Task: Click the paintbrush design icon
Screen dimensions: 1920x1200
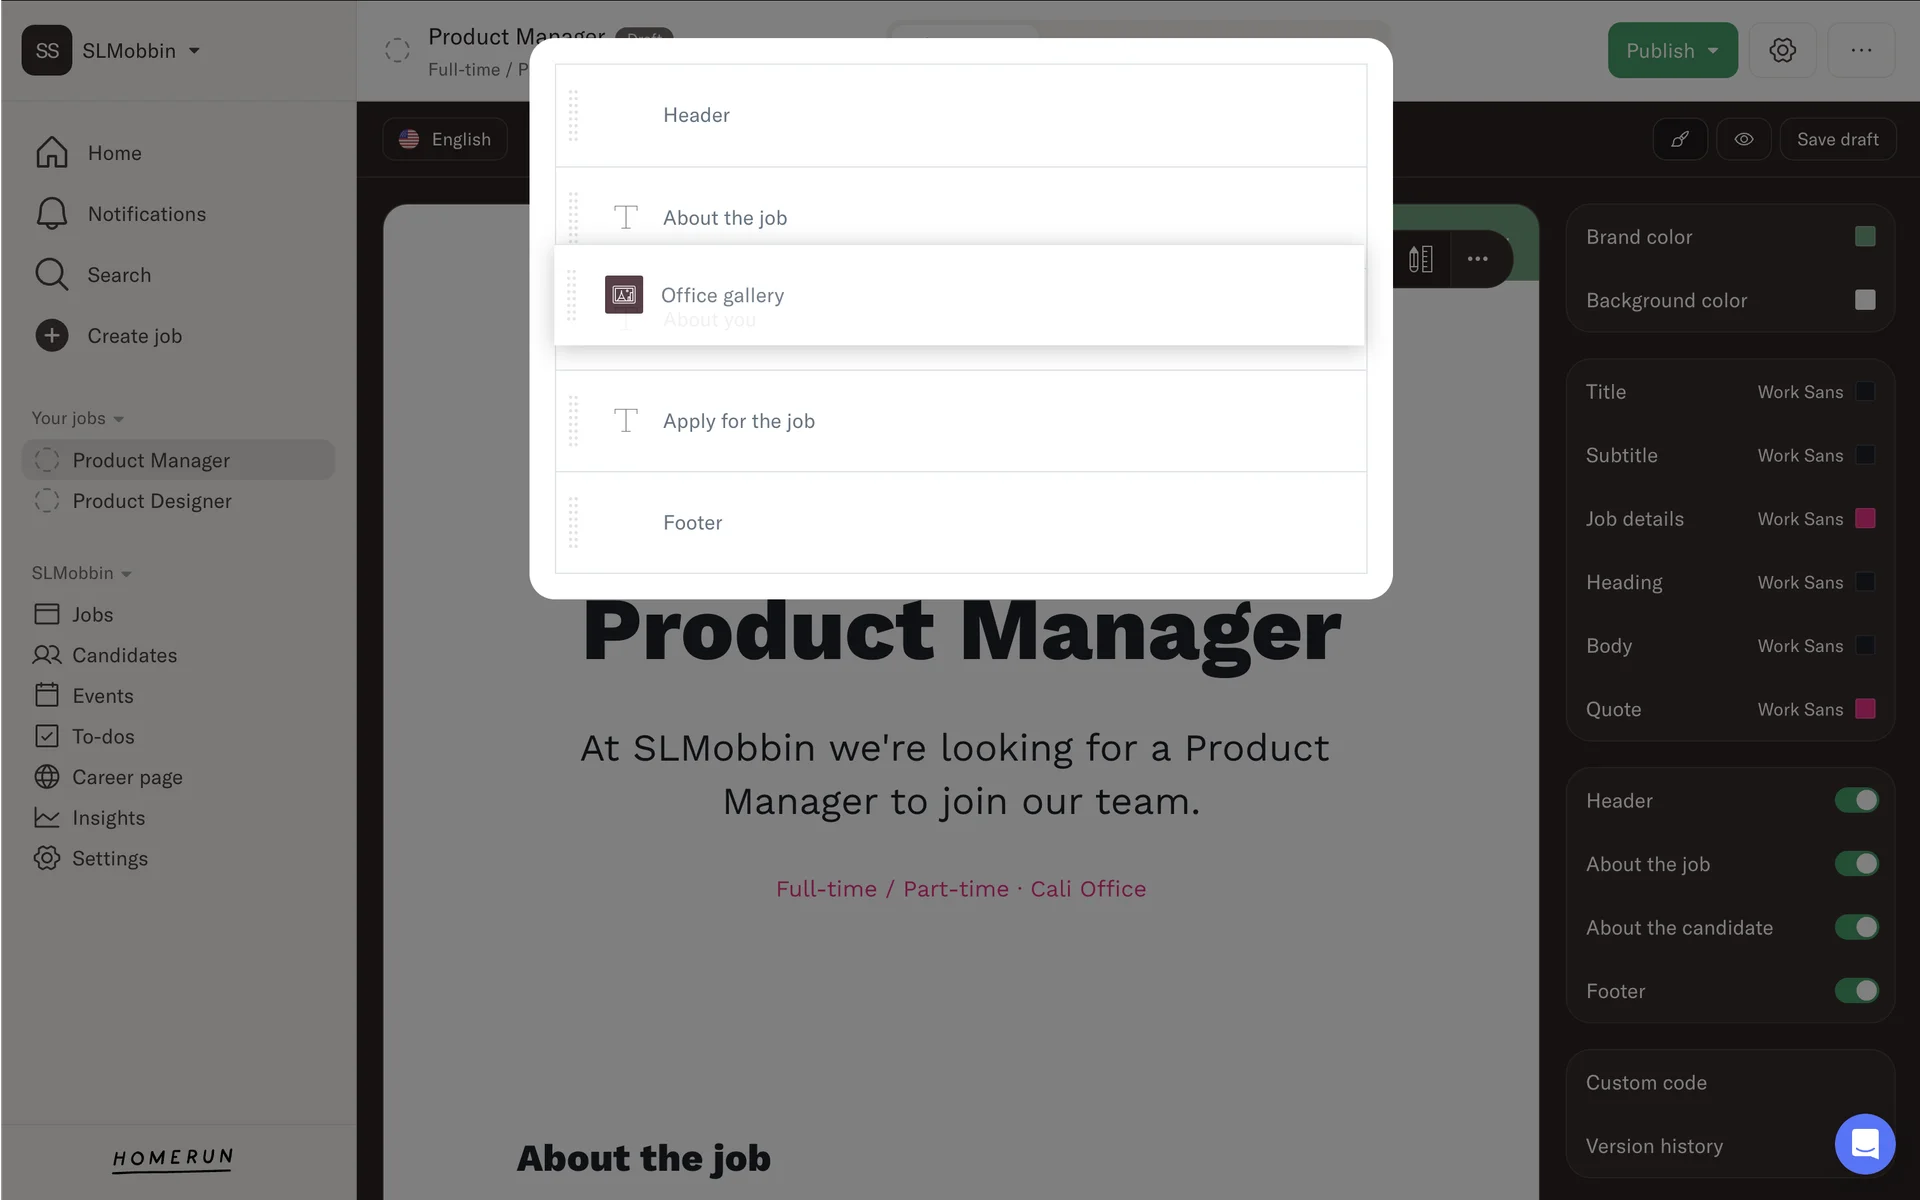Action: coord(1680,139)
